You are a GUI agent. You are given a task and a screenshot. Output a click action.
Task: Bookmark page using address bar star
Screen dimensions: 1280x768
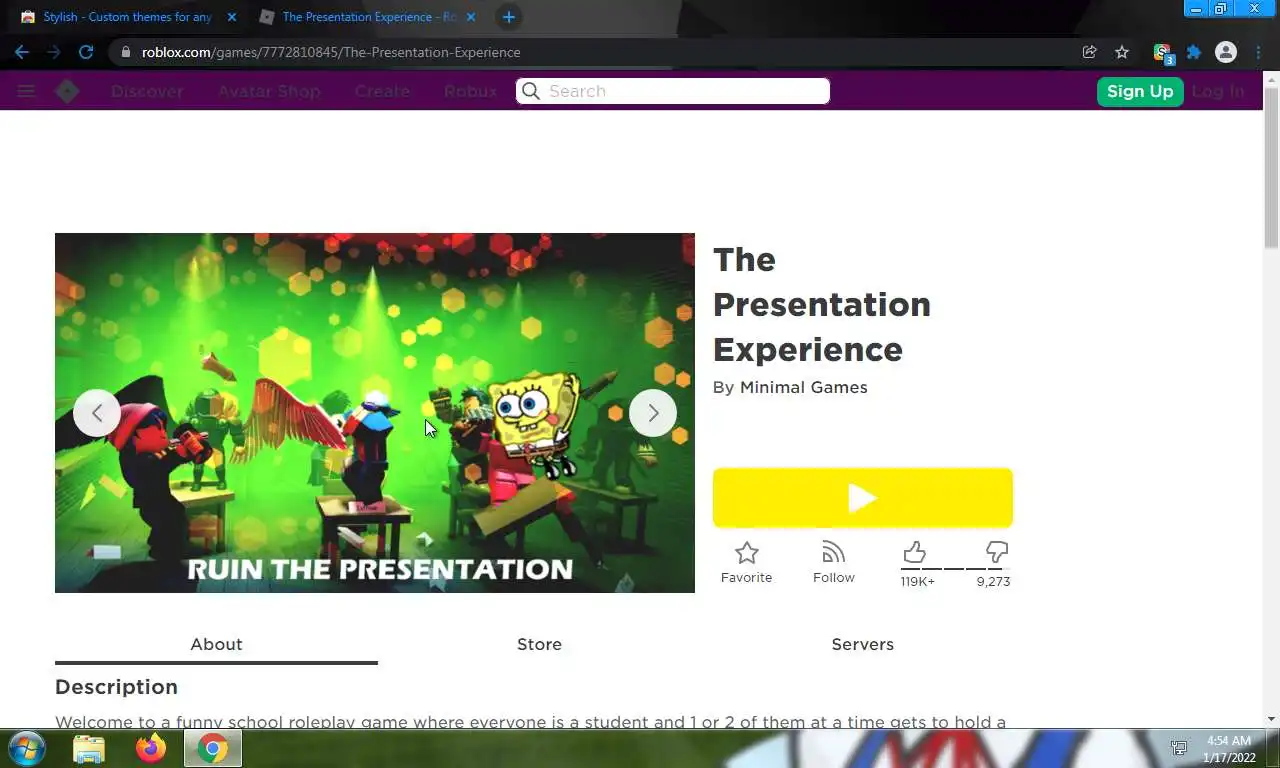[x=1122, y=52]
